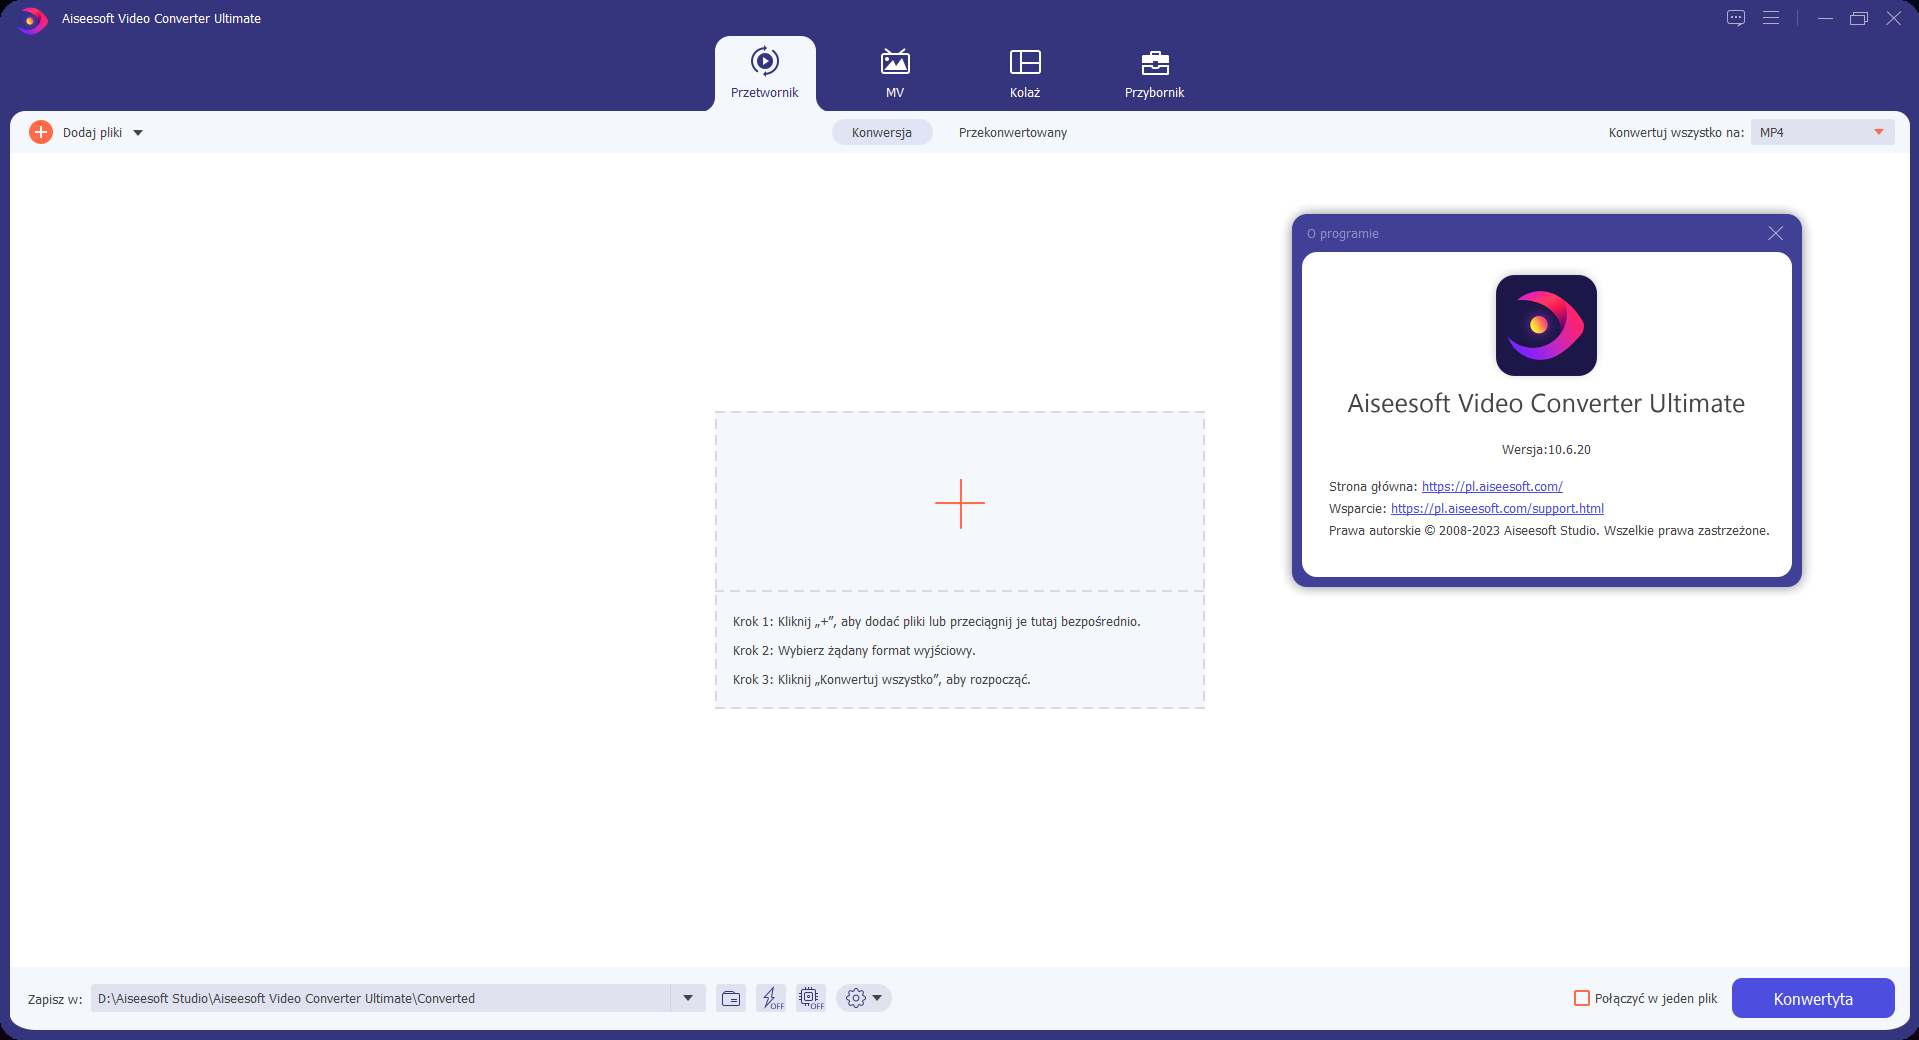The height and width of the screenshot is (1040, 1919).
Task: Open the https://pl.aiseesoft.com/ homepage link
Action: (1492, 487)
